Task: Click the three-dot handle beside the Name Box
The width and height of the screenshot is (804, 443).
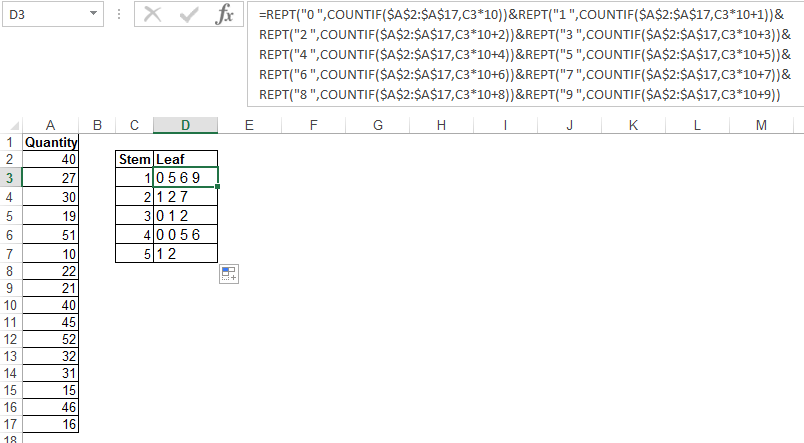Action: click(x=119, y=14)
